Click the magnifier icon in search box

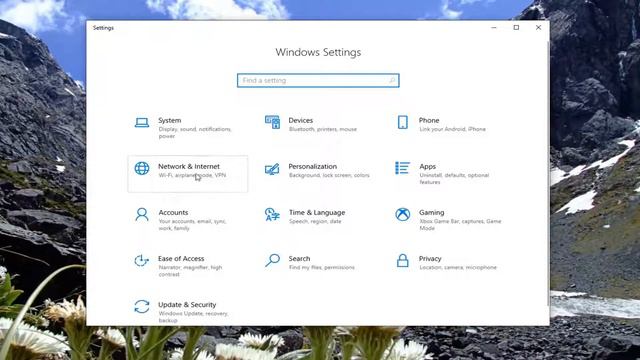point(392,80)
